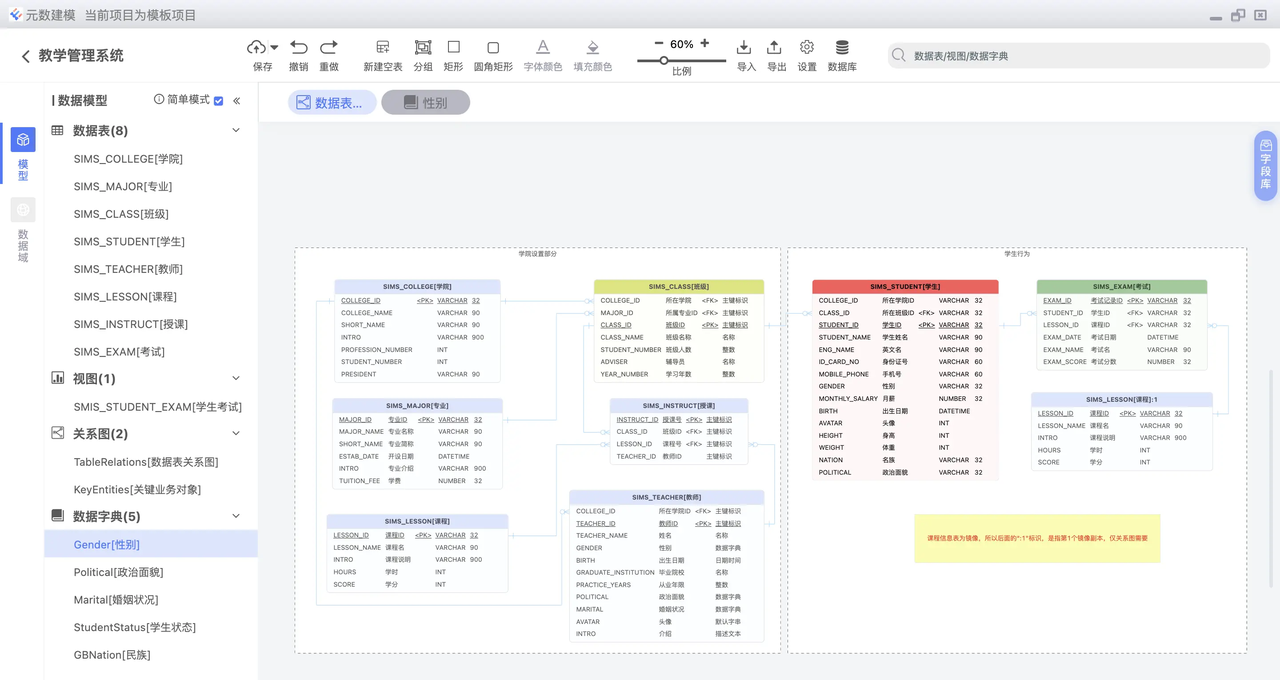Viewport: 1280px width, 680px height.
Task: Open the save button dropdown arrow
Action: (272, 47)
